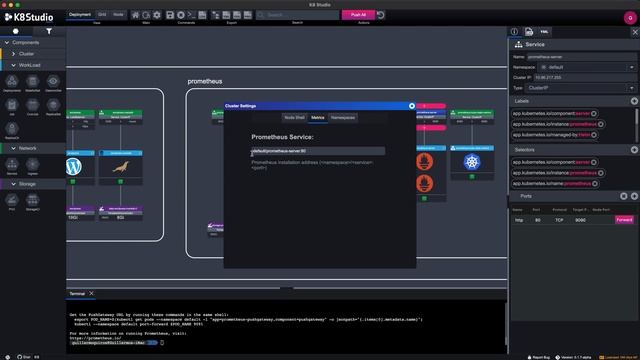
Task: Click the Kubernetes wheel pod icon
Action: click(472, 162)
